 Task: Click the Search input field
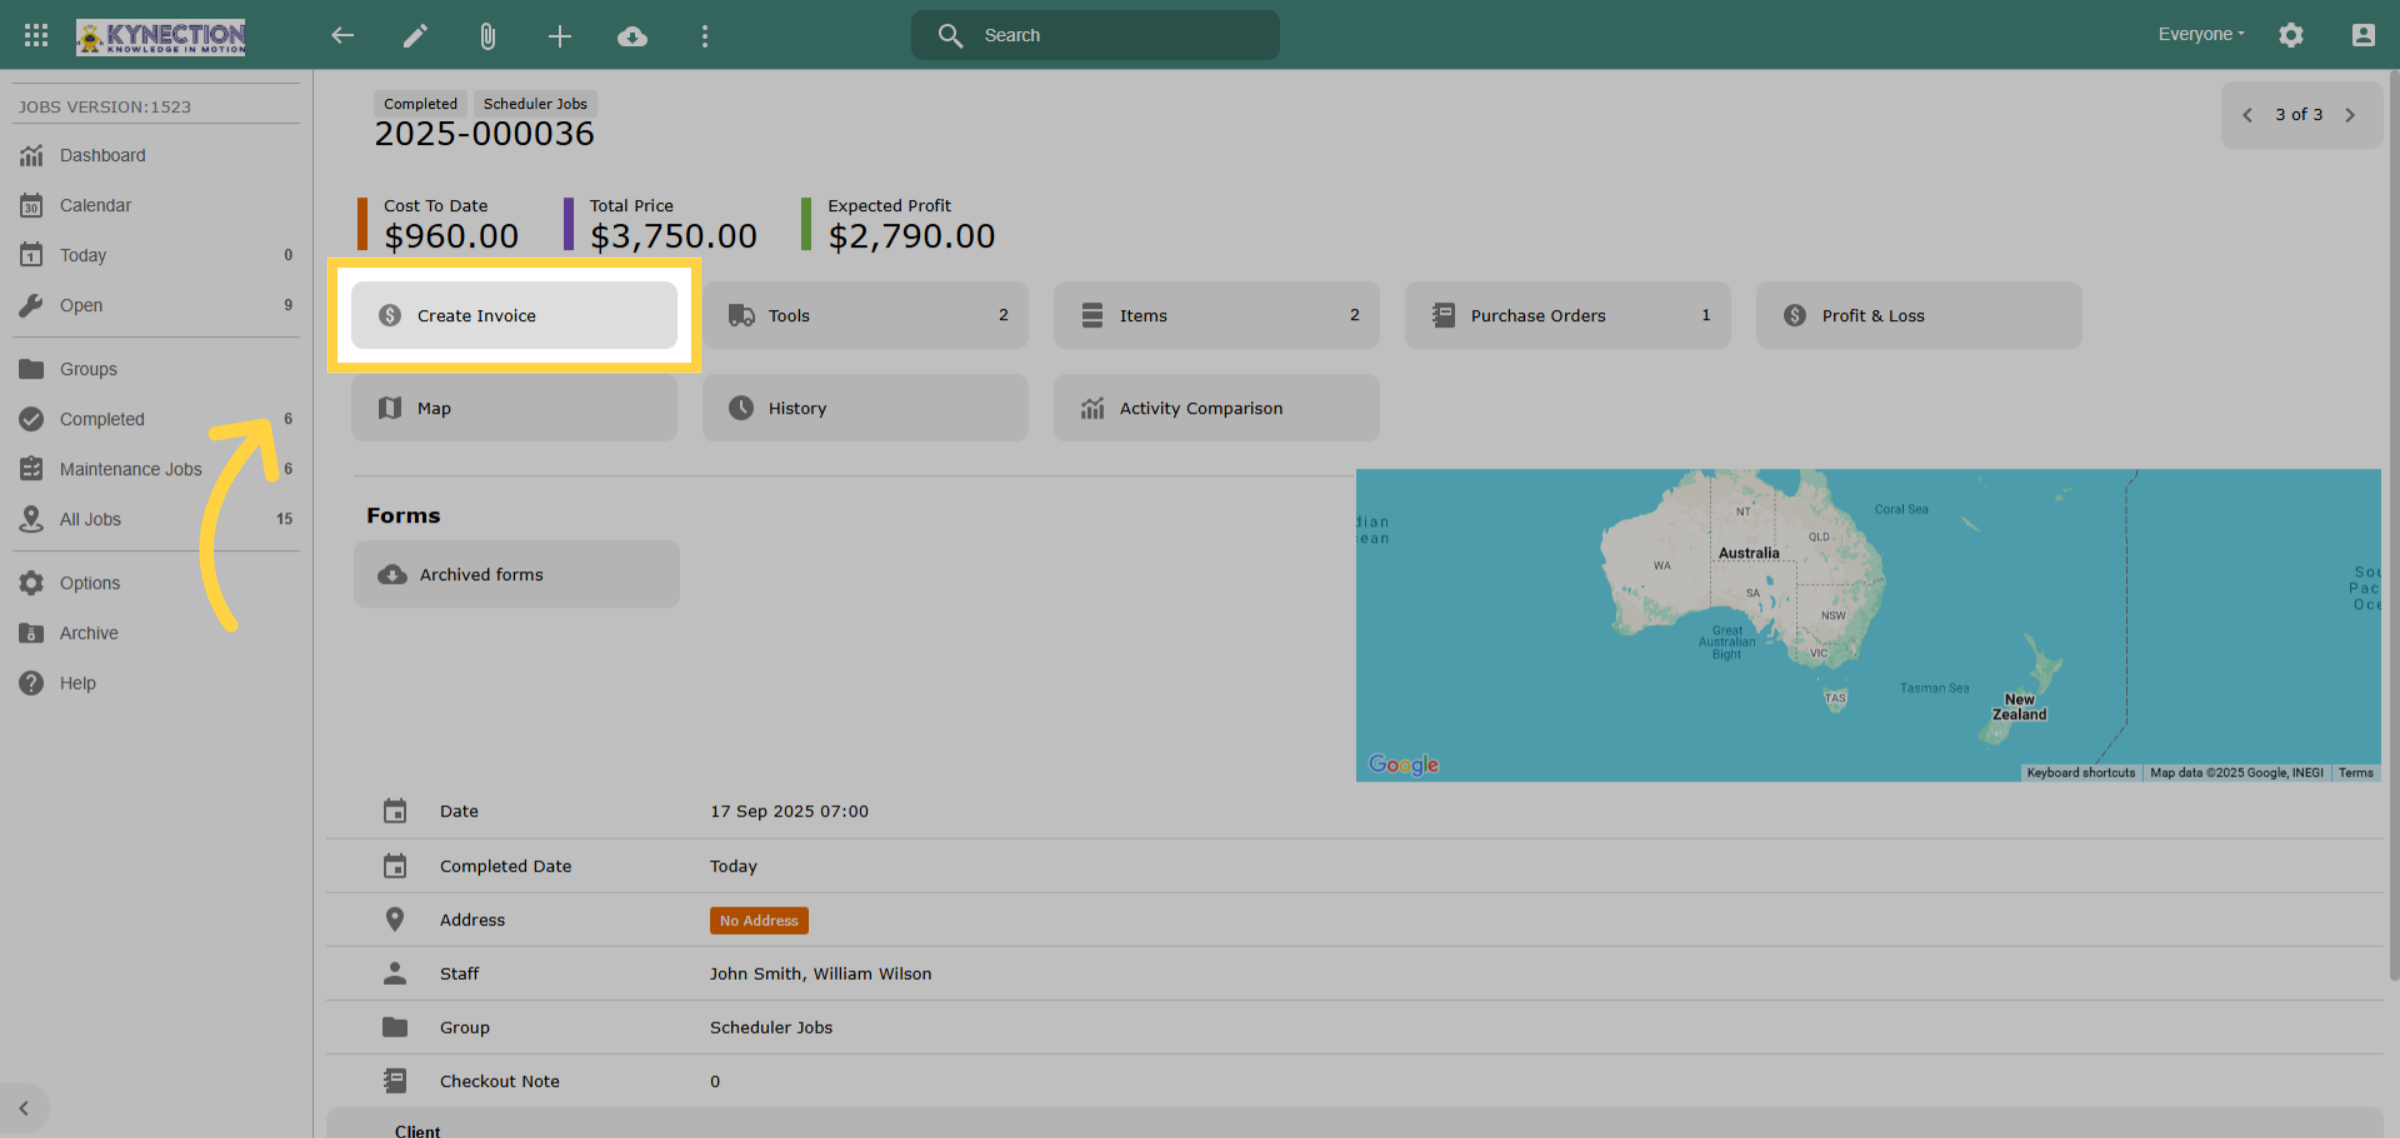[1095, 35]
